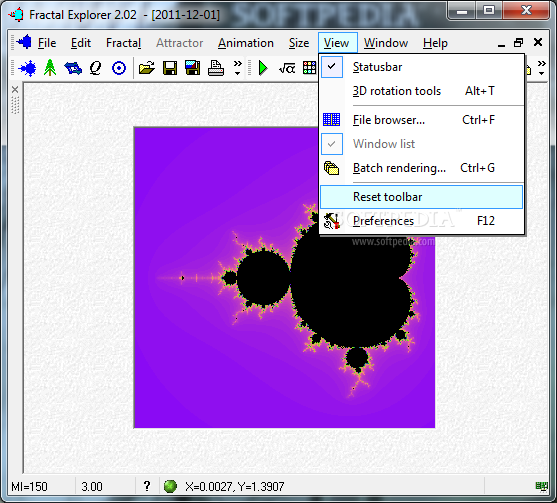
Task: Click the Batch rendering stack icon
Action: pos(331,168)
